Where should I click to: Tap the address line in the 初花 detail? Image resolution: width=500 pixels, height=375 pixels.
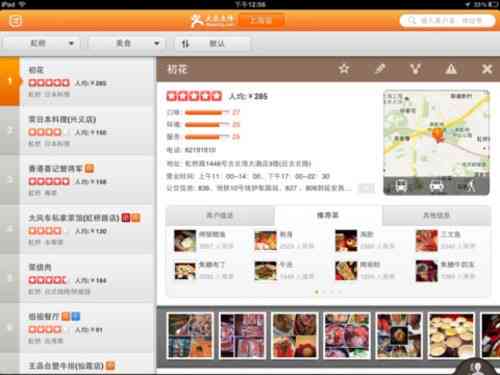point(239,163)
